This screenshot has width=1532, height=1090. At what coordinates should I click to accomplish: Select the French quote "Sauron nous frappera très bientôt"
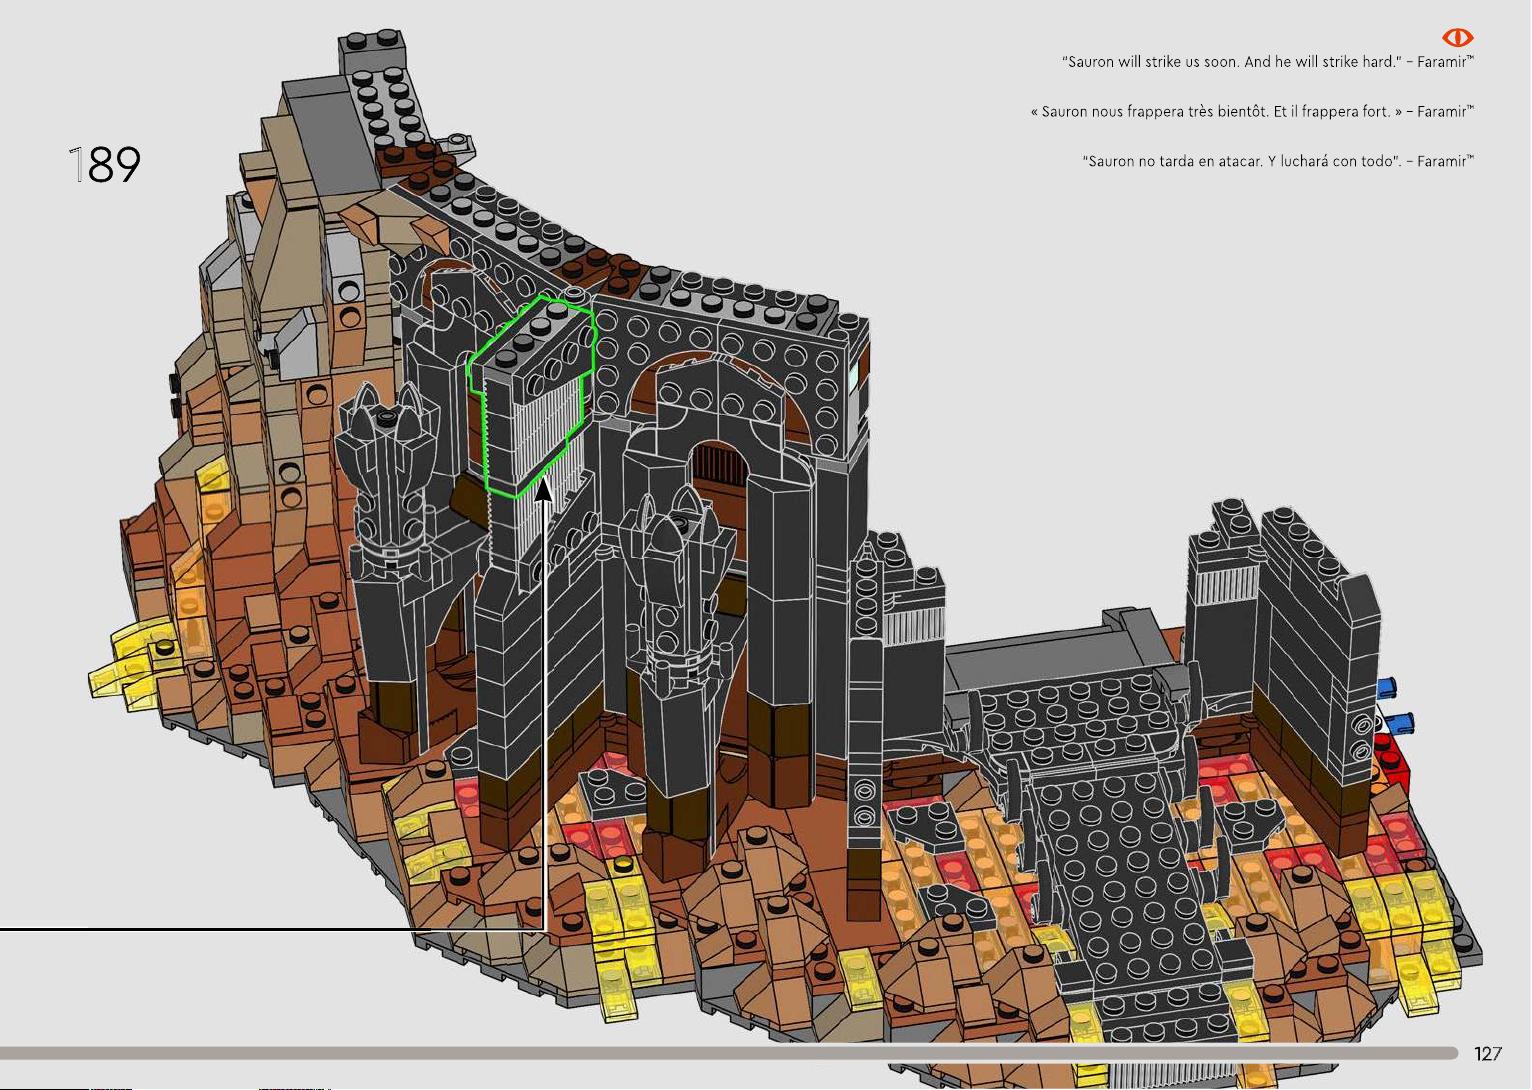pos(1252,111)
